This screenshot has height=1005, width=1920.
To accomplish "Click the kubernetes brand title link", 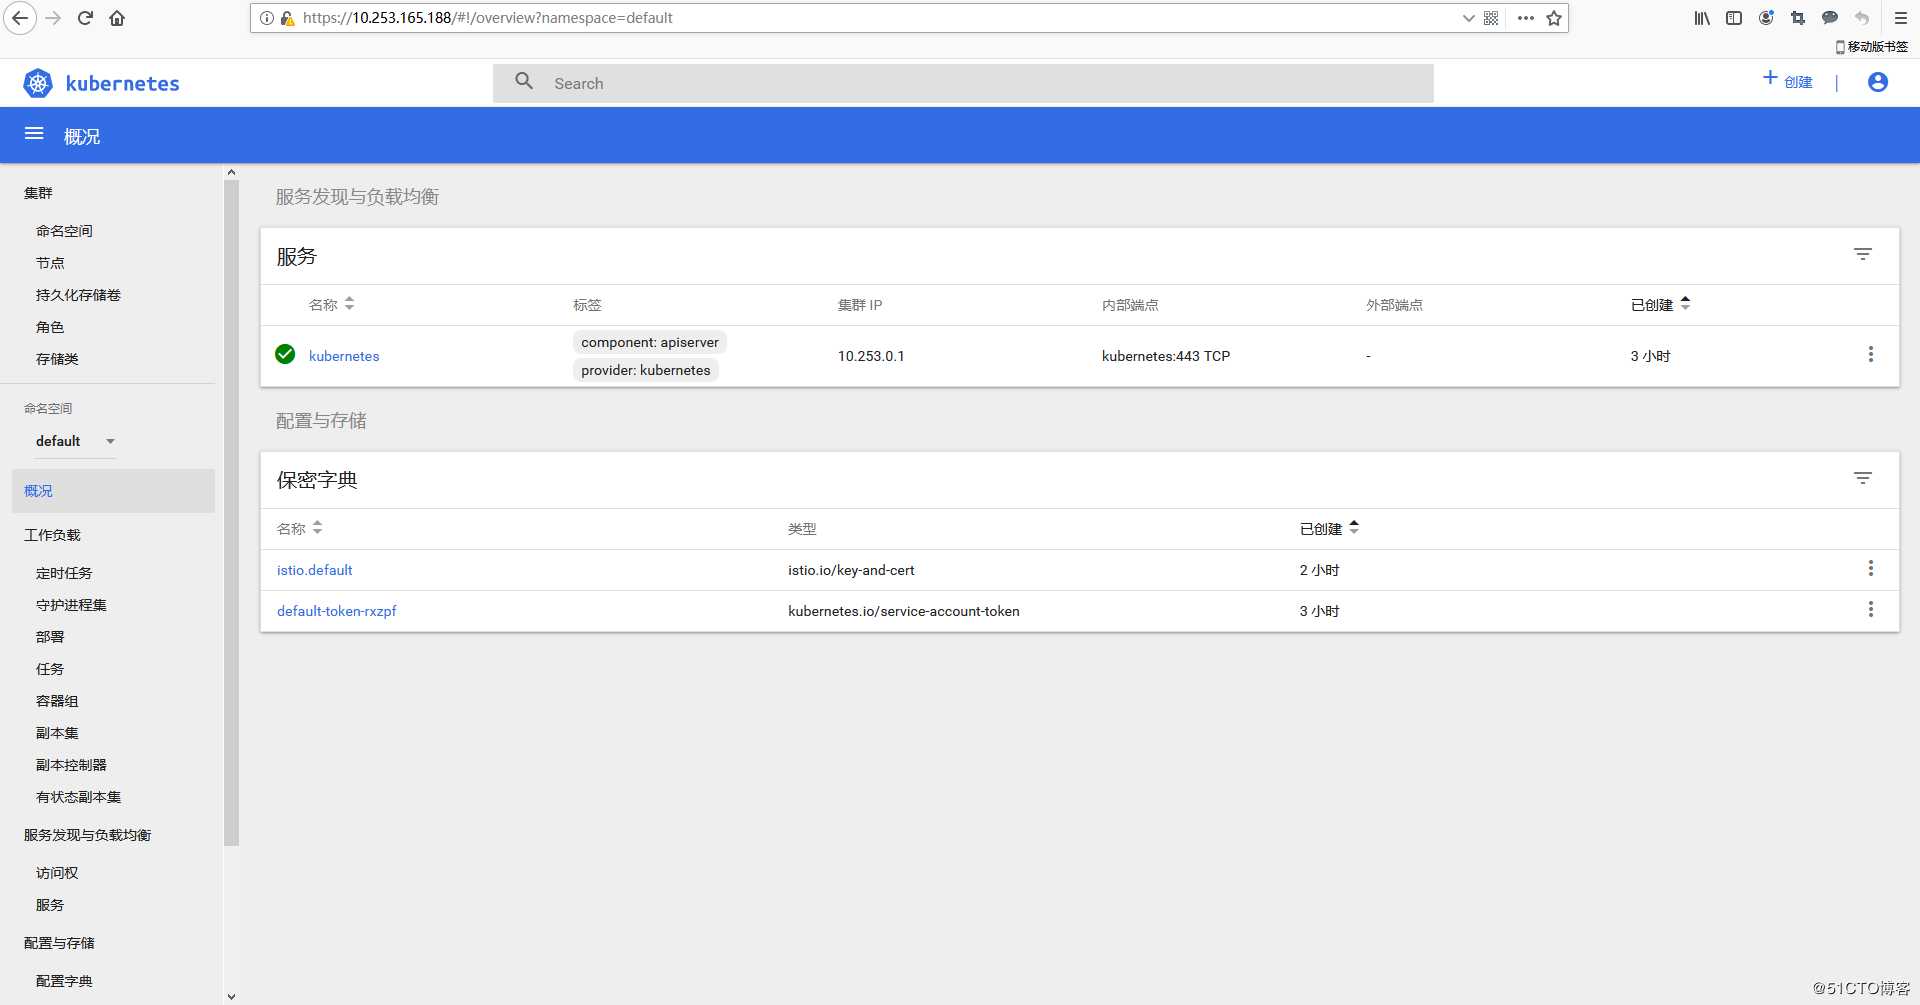I will [122, 83].
